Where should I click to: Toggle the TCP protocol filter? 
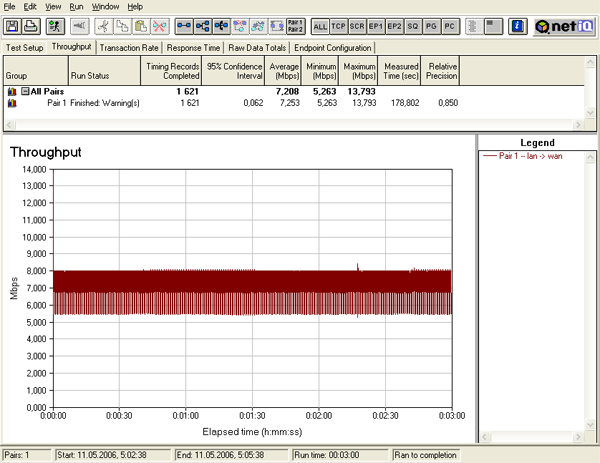click(339, 25)
